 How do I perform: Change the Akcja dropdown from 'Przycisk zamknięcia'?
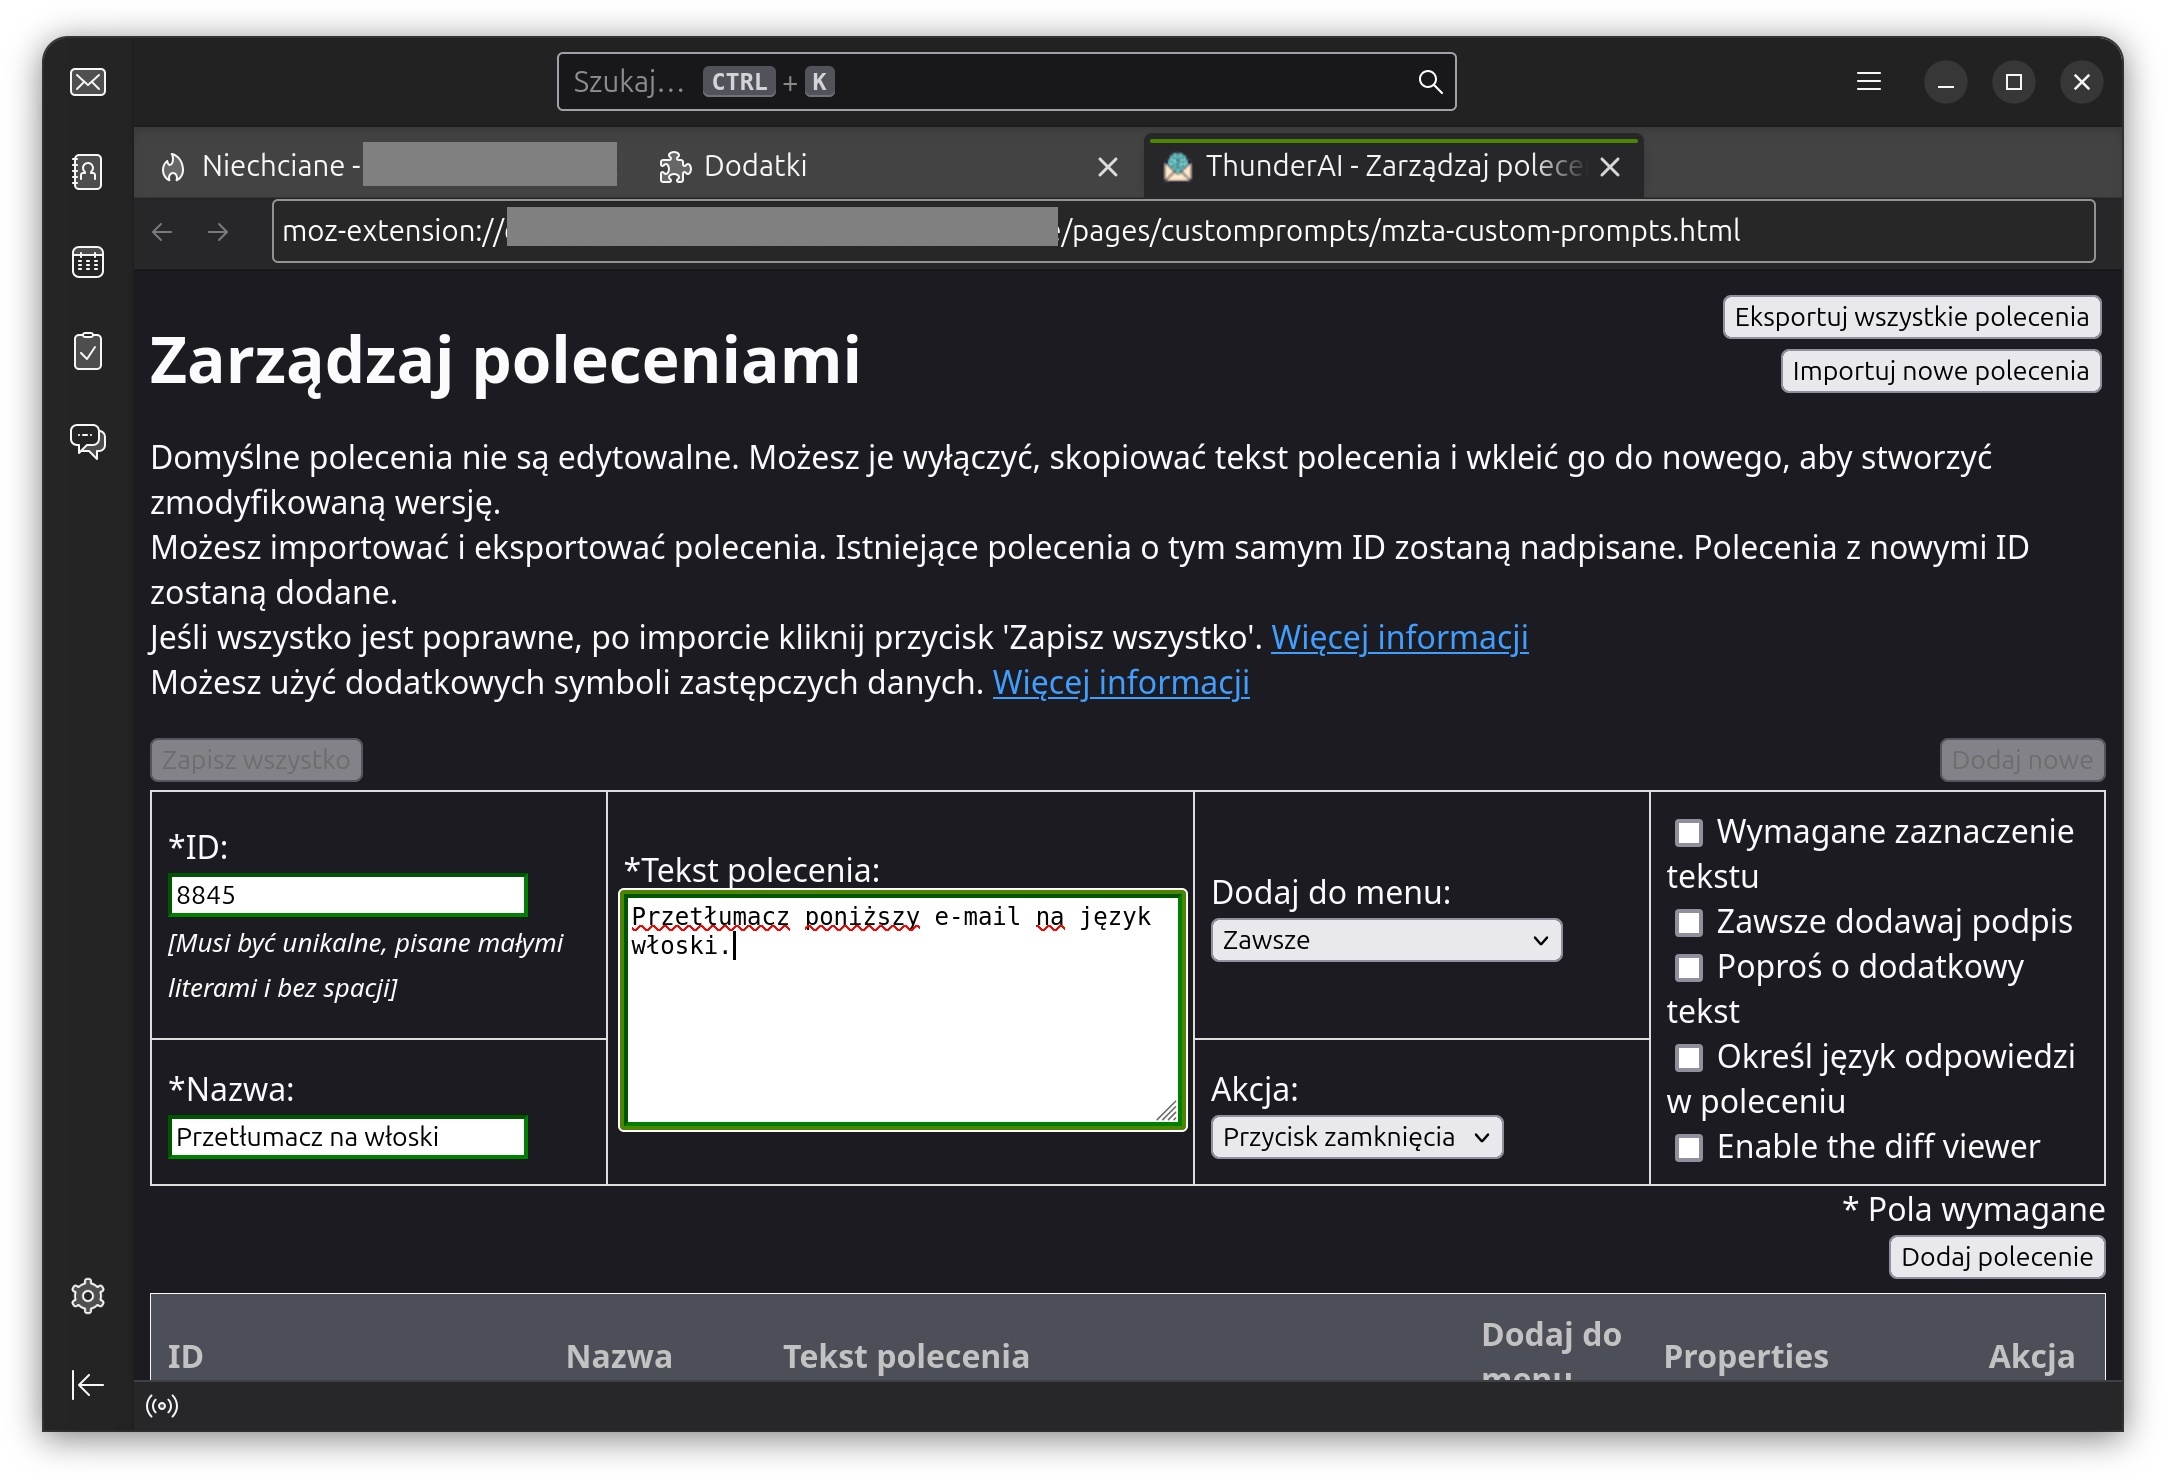pos(1356,1137)
